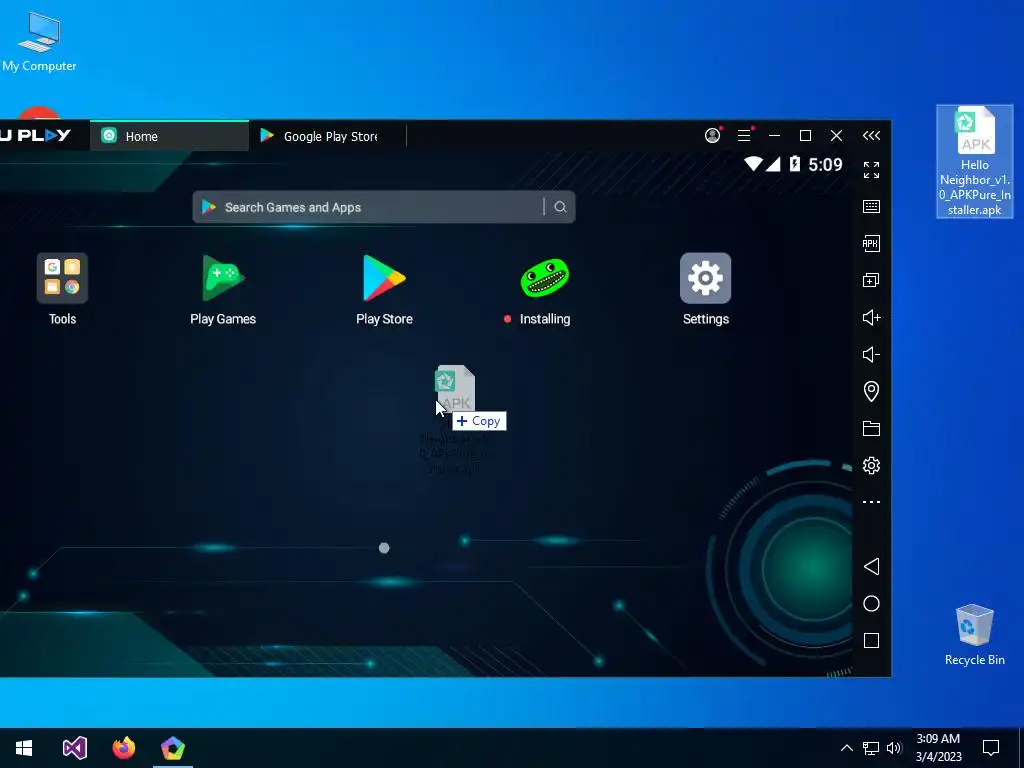Open Windows notification center icon
Viewport: 1024px width, 768px height.
pos(991,748)
